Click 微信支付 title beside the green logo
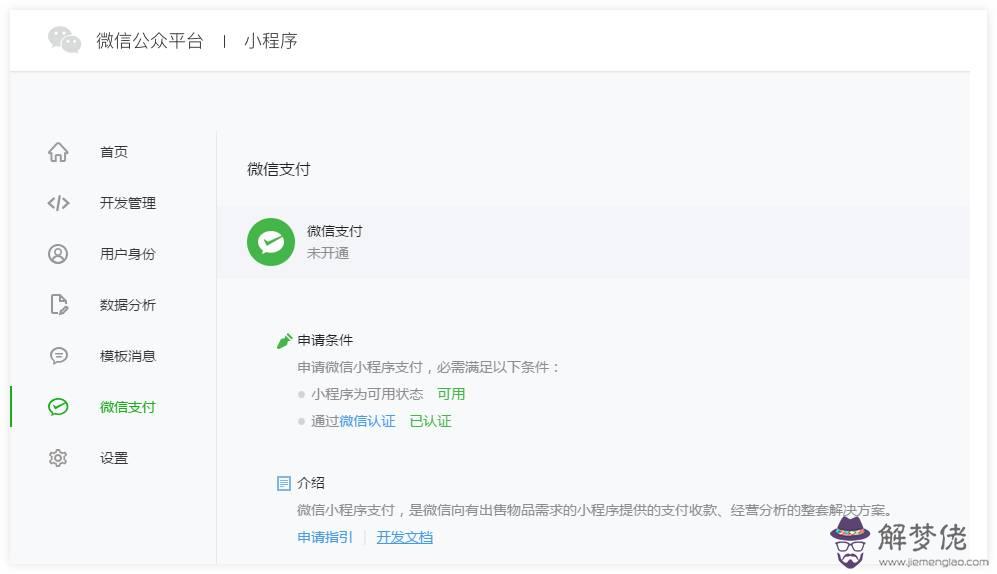Viewport: 997px width, 574px height. tap(334, 231)
